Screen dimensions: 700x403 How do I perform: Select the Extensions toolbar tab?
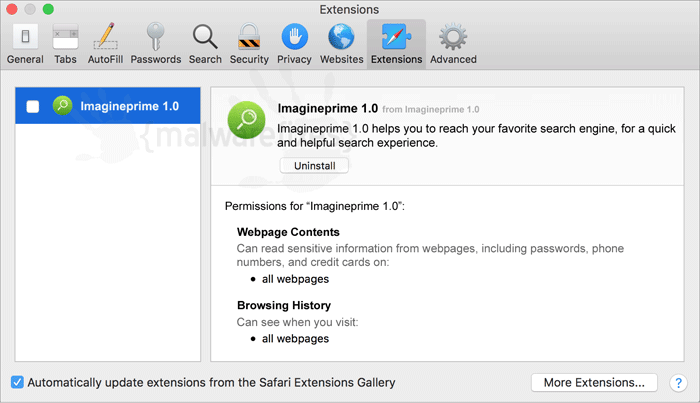point(396,44)
